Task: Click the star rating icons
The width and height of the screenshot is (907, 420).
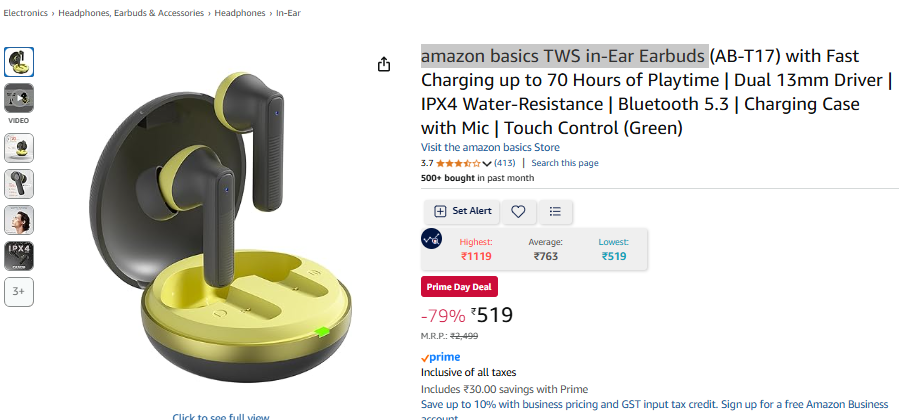Action: tap(458, 163)
